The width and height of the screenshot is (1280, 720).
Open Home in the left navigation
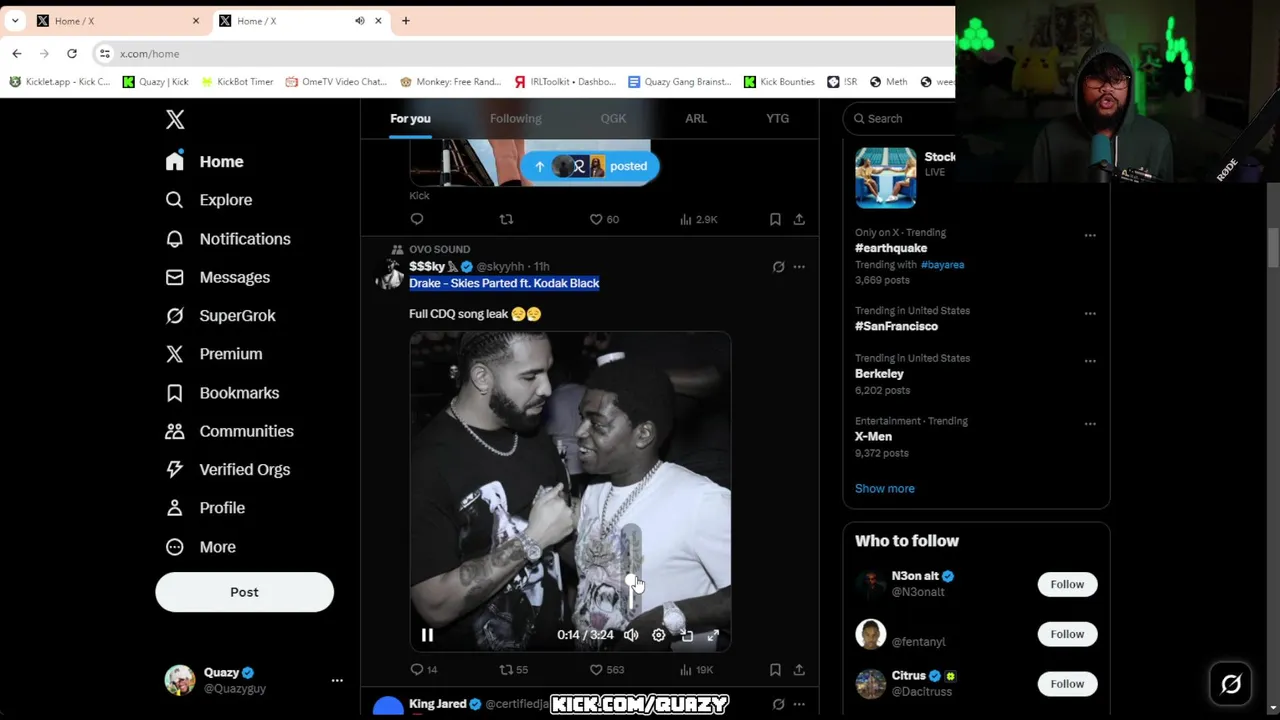point(205,161)
